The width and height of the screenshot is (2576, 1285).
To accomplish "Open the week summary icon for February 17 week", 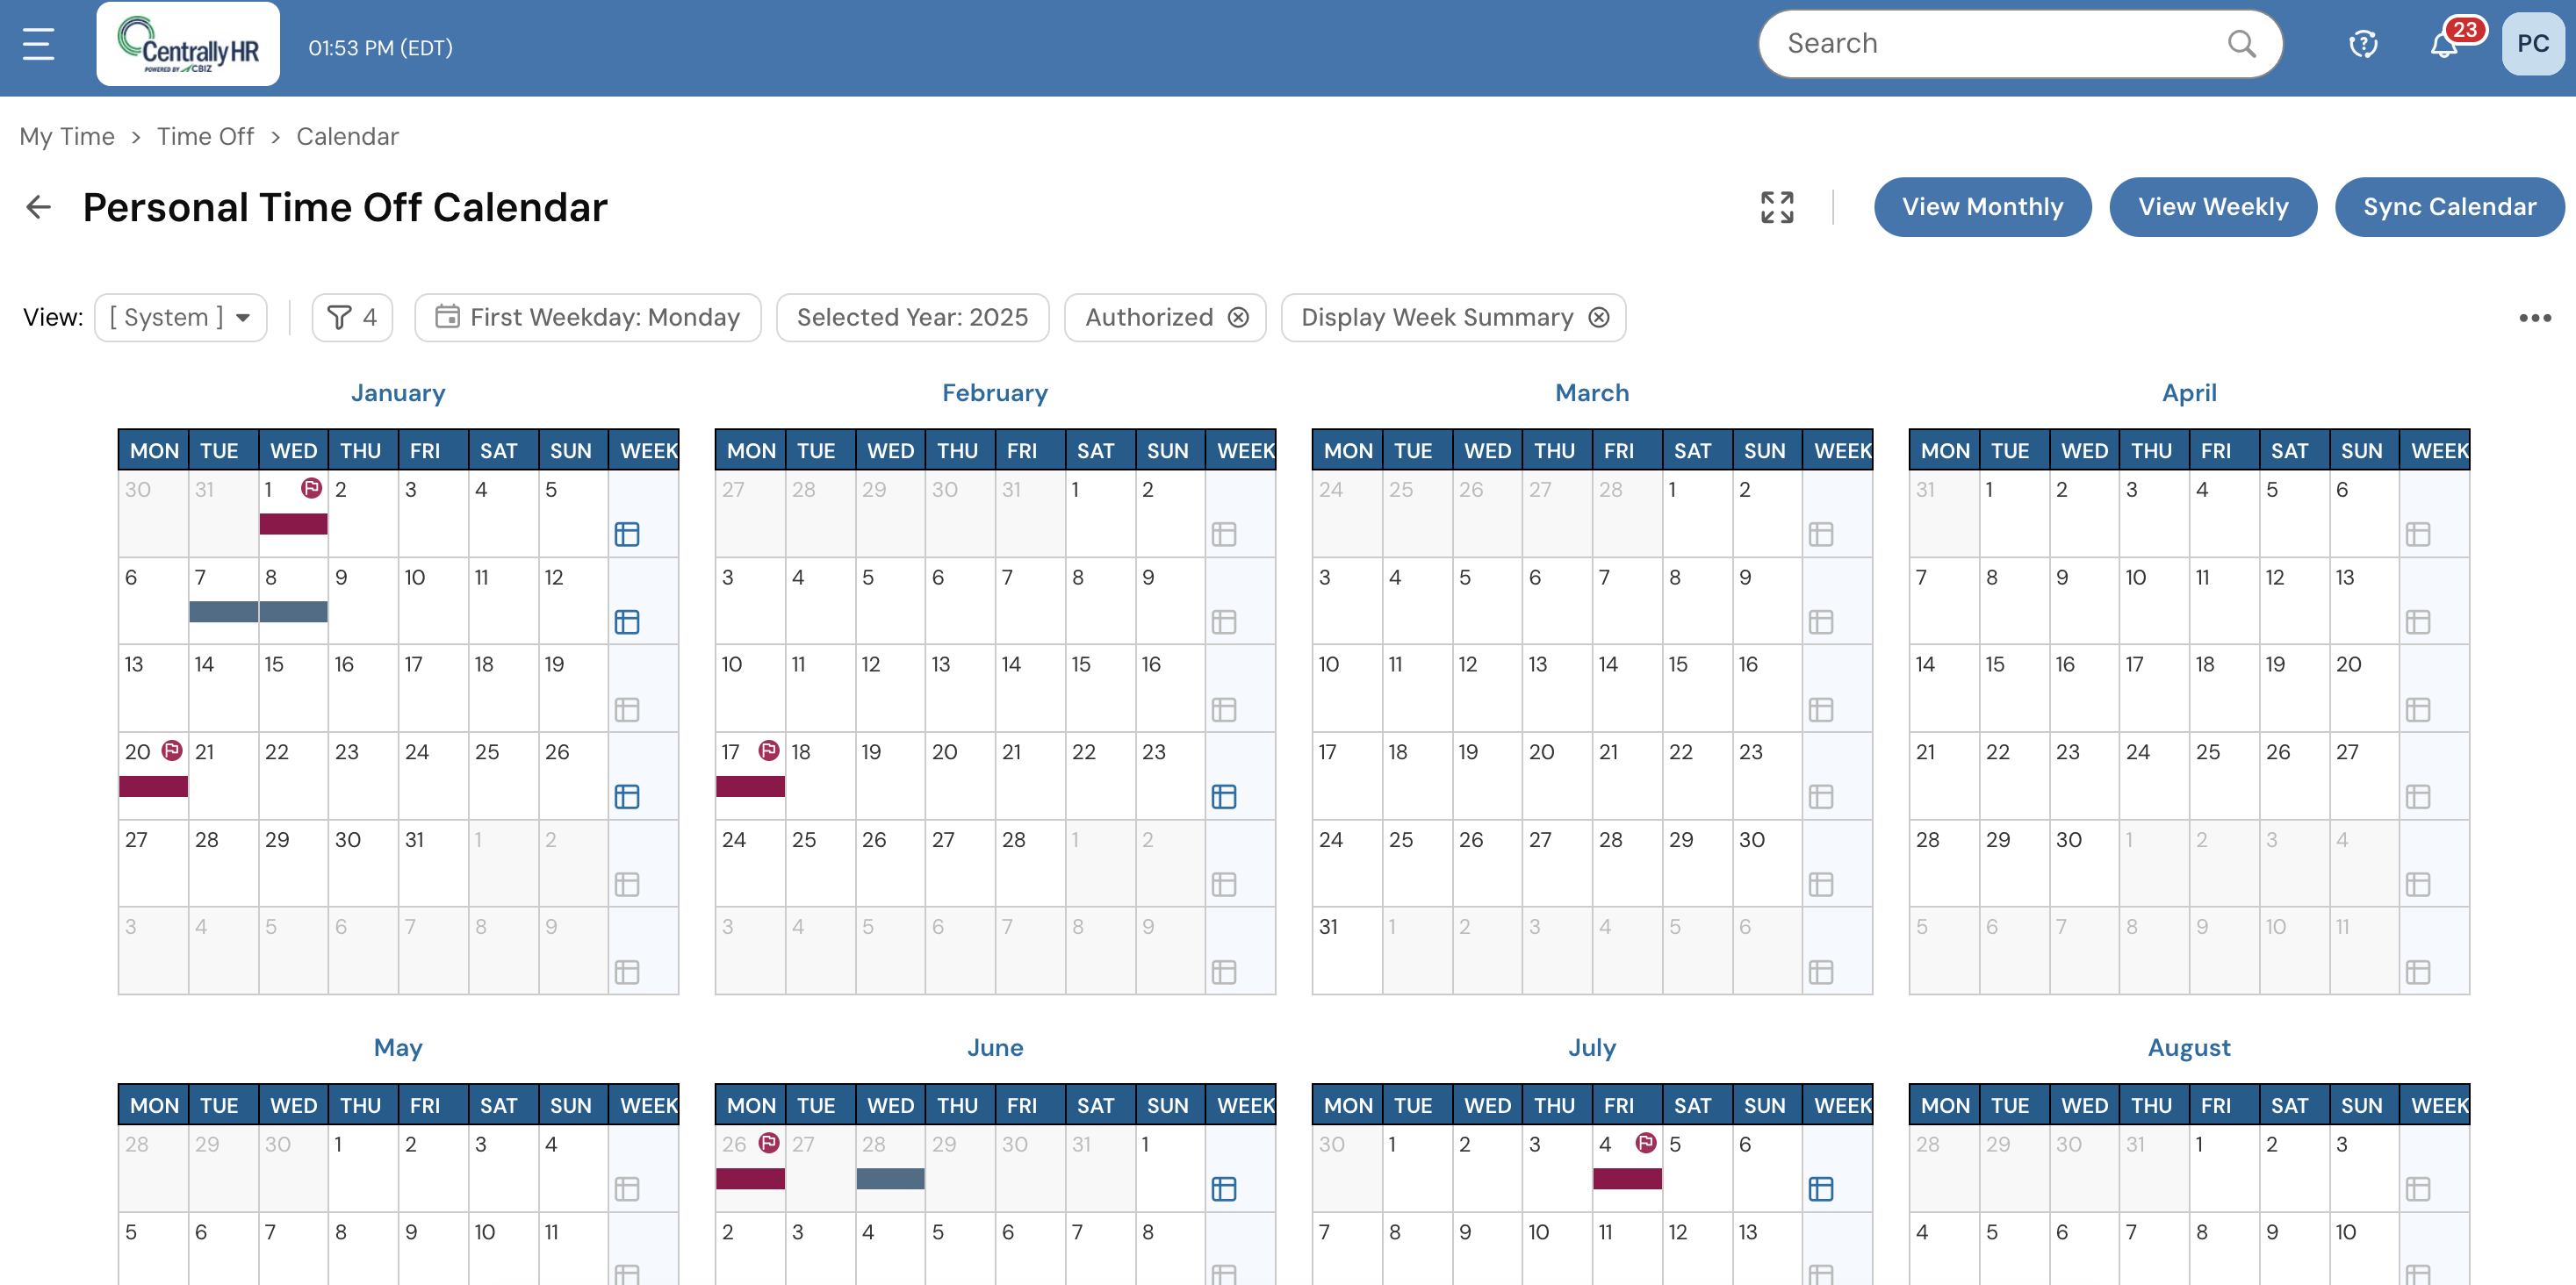I will 1223,796.
